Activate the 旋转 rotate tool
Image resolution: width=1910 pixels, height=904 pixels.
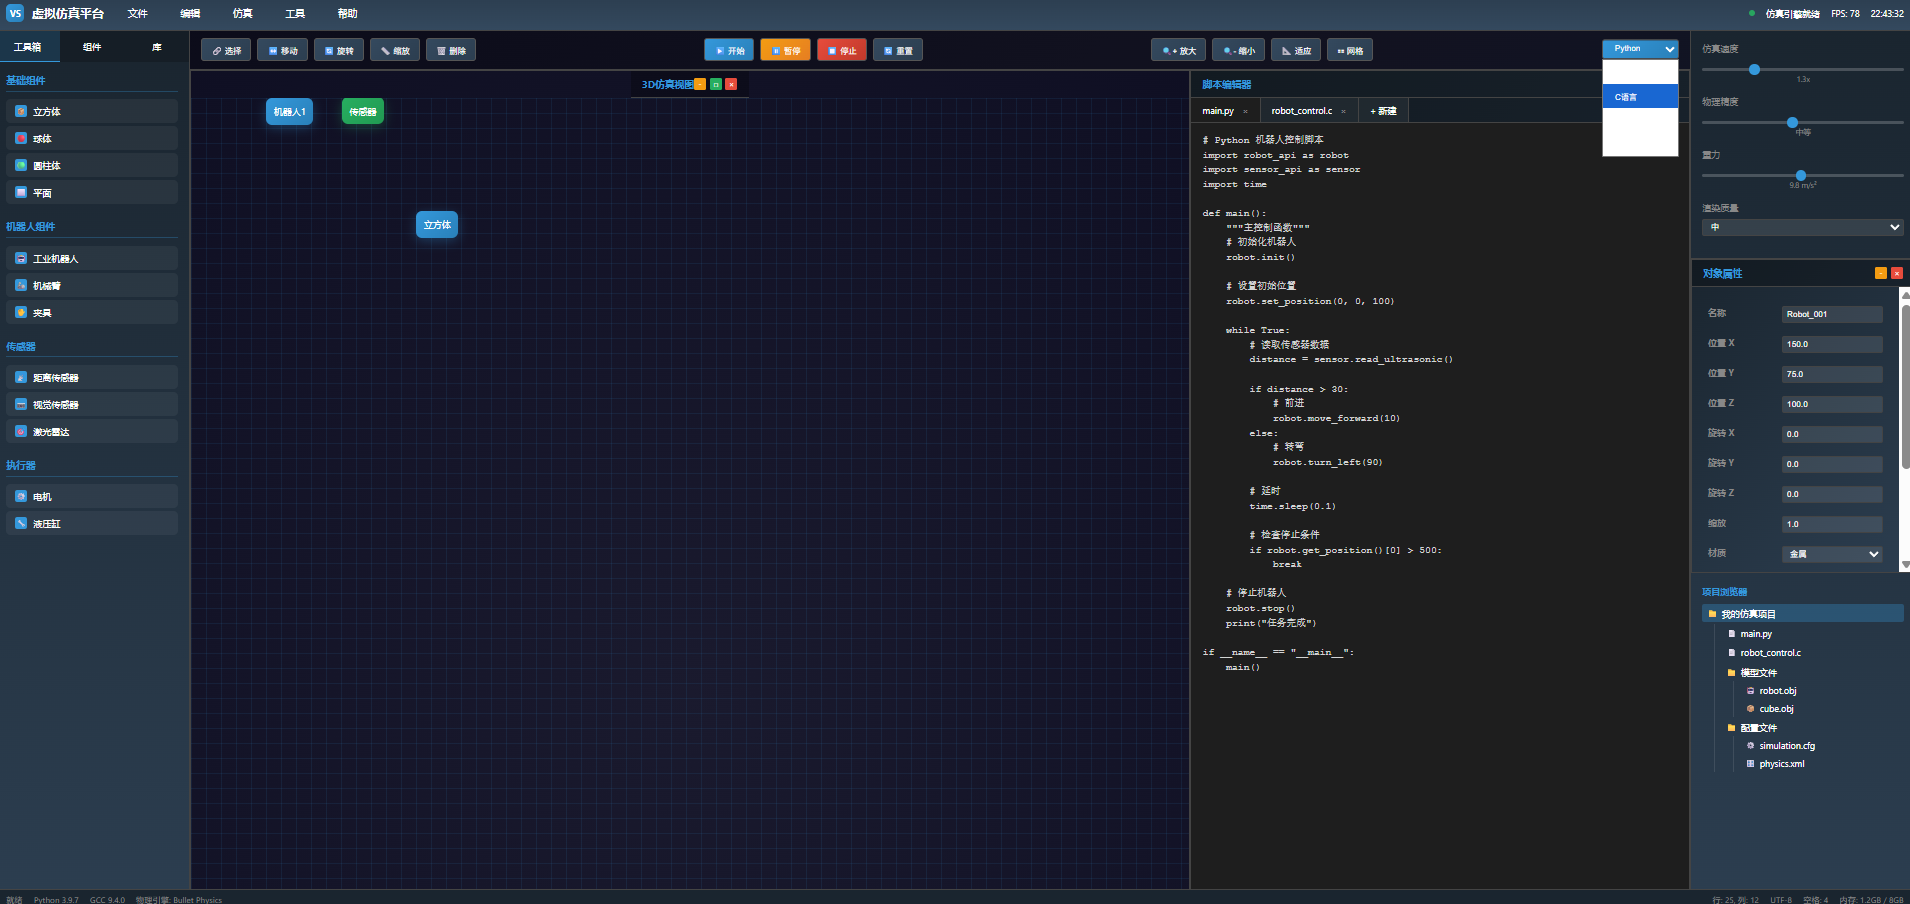(339, 50)
